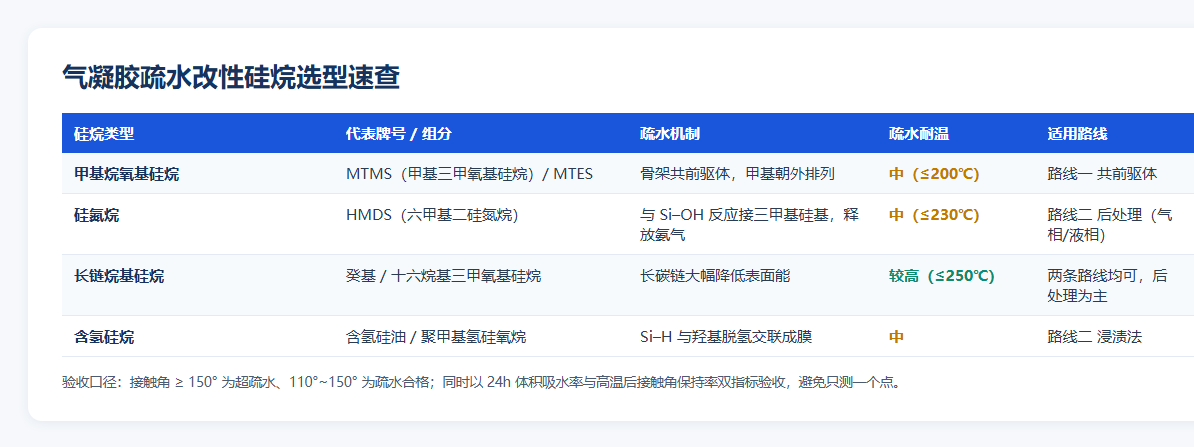Select the 硅氮烷 row label
The image size is (1194, 447).
97,215
